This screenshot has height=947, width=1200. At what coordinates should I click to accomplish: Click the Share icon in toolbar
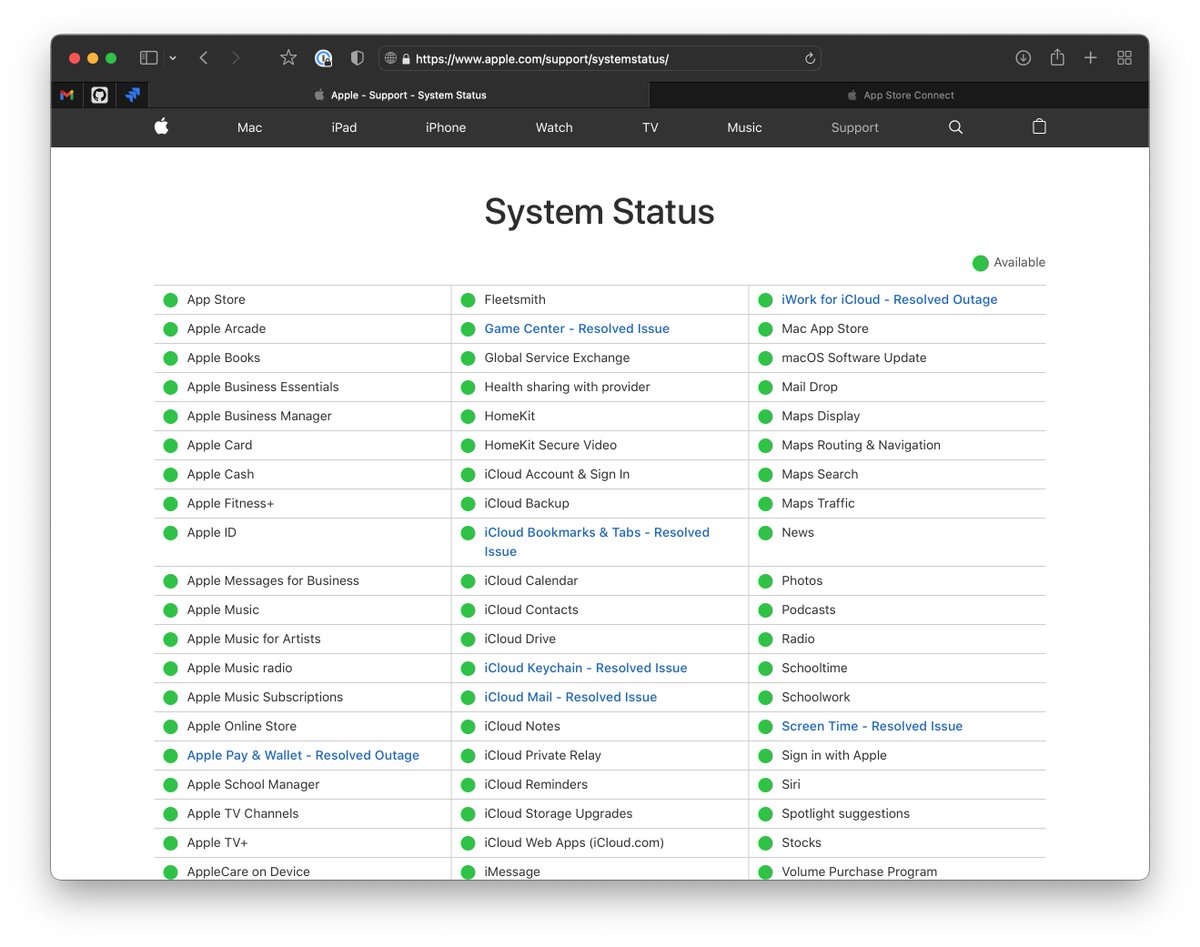(x=1057, y=58)
